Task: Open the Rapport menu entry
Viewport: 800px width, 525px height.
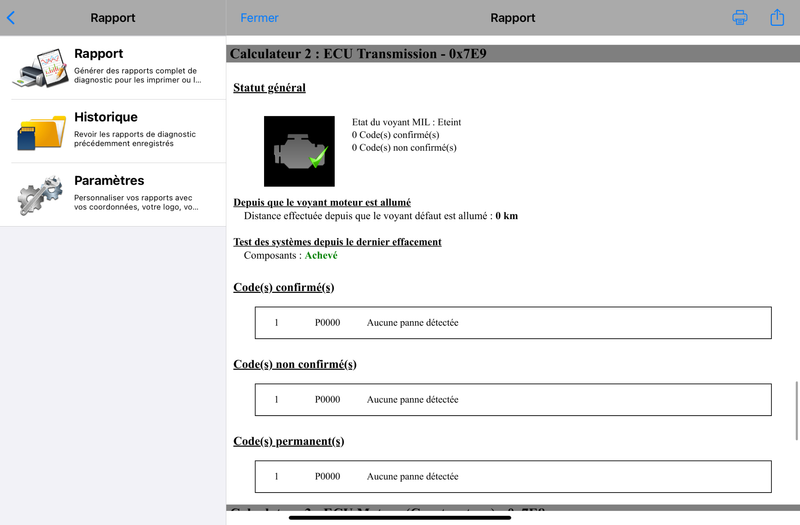Action: point(113,68)
